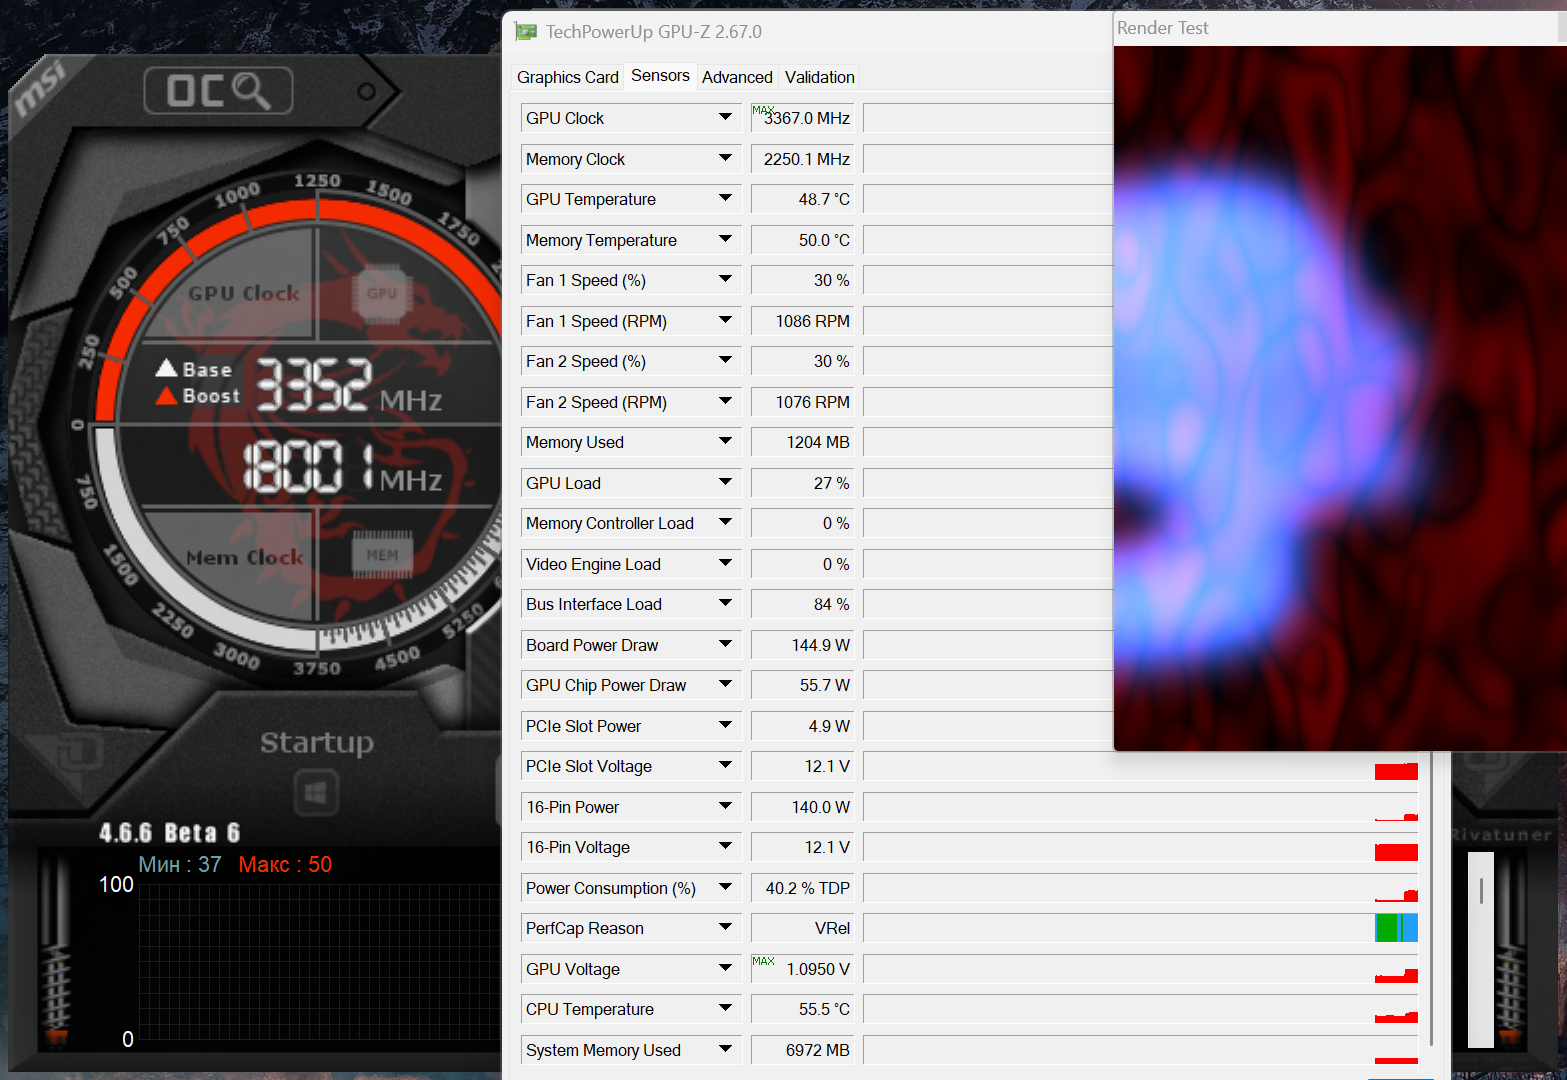Click the GPU-Z icon in the title bar
This screenshot has height=1080, width=1567.
tap(526, 32)
